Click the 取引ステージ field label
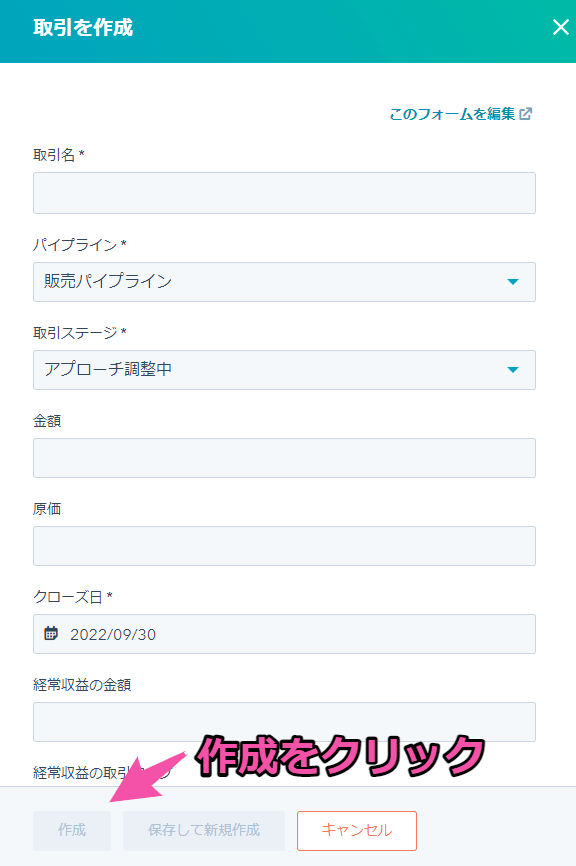This screenshot has height=866, width=576. tap(75, 332)
